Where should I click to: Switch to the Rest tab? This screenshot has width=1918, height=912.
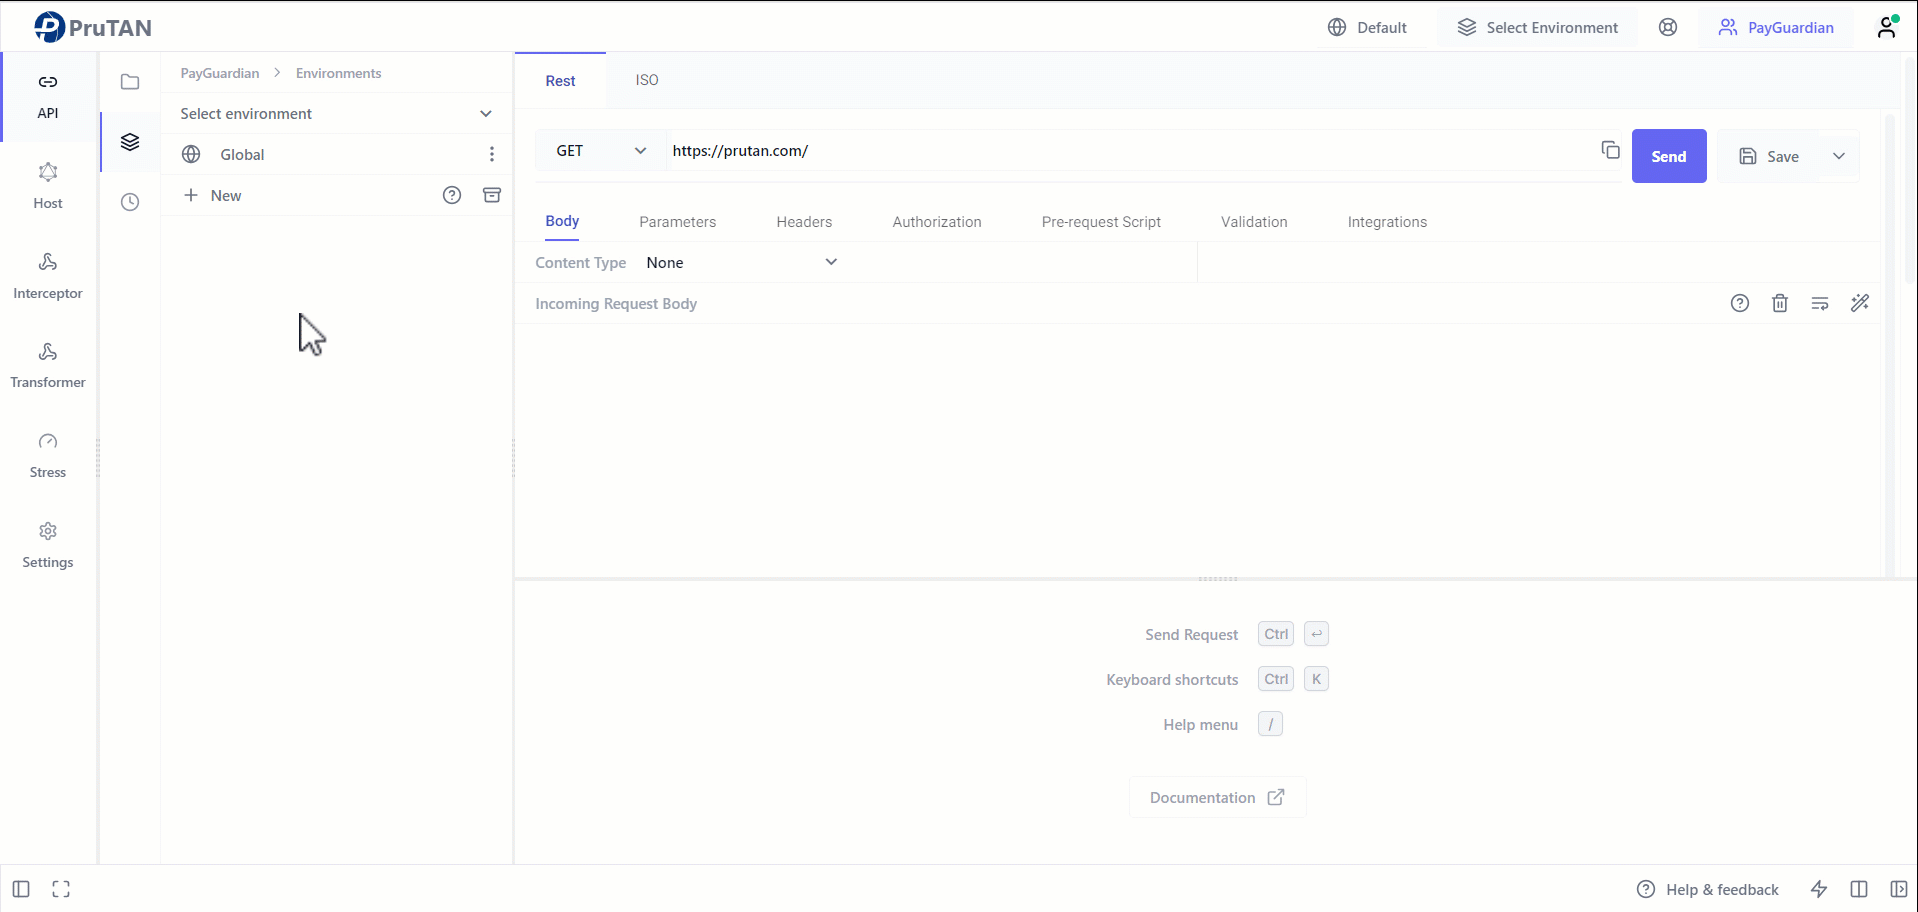(560, 81)
